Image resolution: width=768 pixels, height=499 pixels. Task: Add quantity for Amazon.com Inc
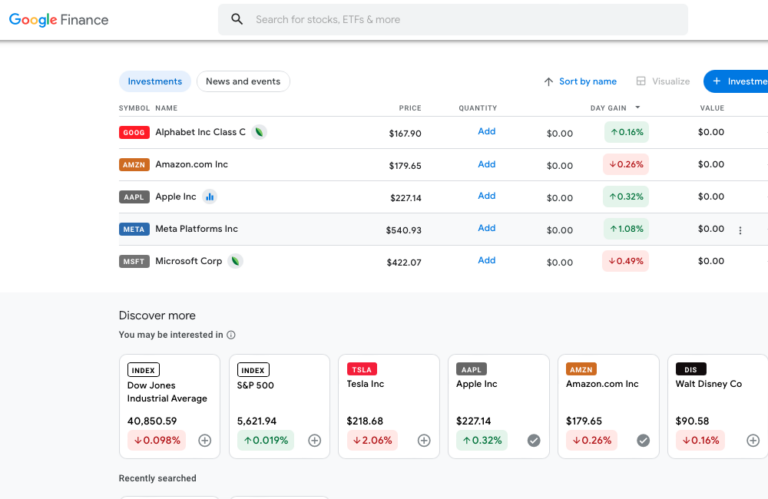coord(486,164)
